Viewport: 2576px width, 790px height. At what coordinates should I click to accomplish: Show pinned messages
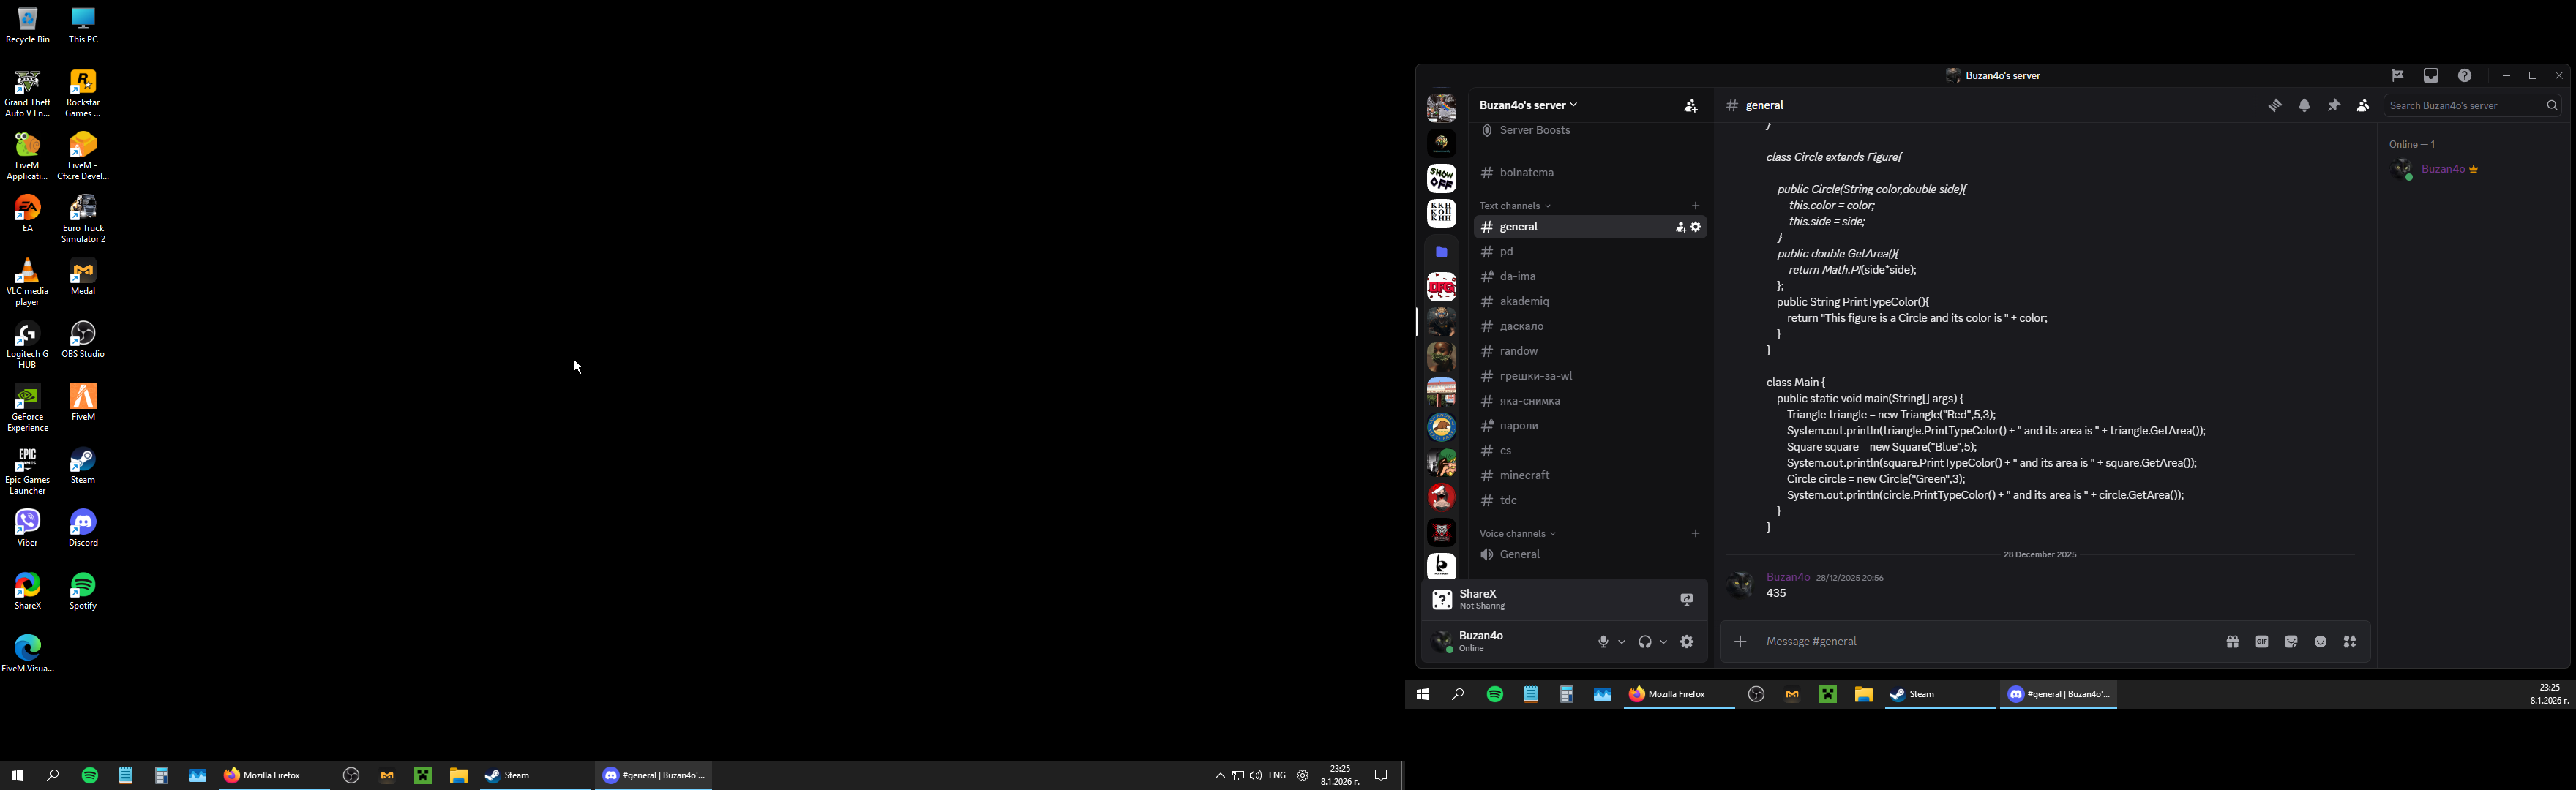2334,105
